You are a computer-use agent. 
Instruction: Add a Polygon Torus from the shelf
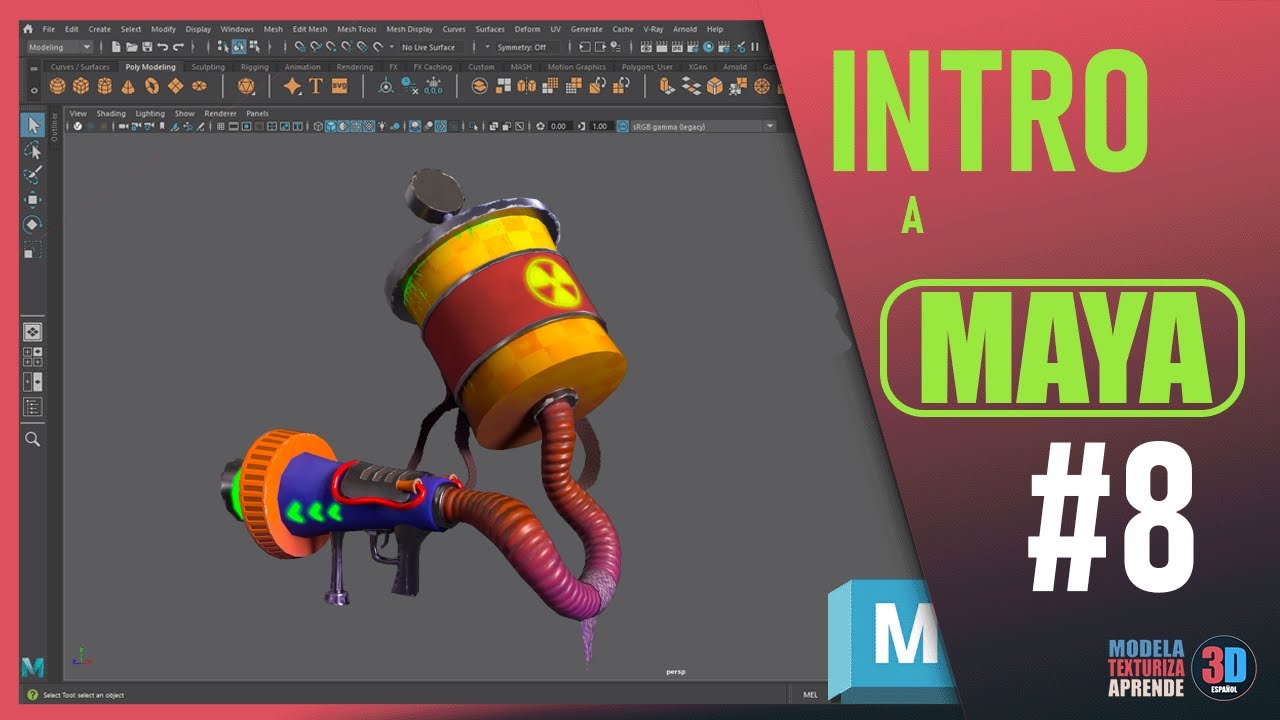pos(152,86)
